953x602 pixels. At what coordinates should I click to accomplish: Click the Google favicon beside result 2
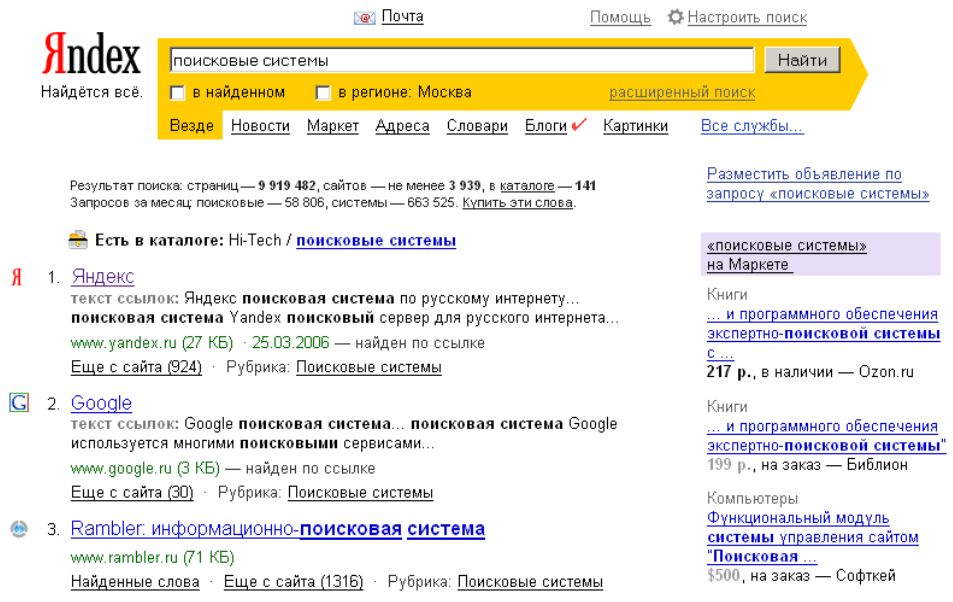tap(19, 403)
